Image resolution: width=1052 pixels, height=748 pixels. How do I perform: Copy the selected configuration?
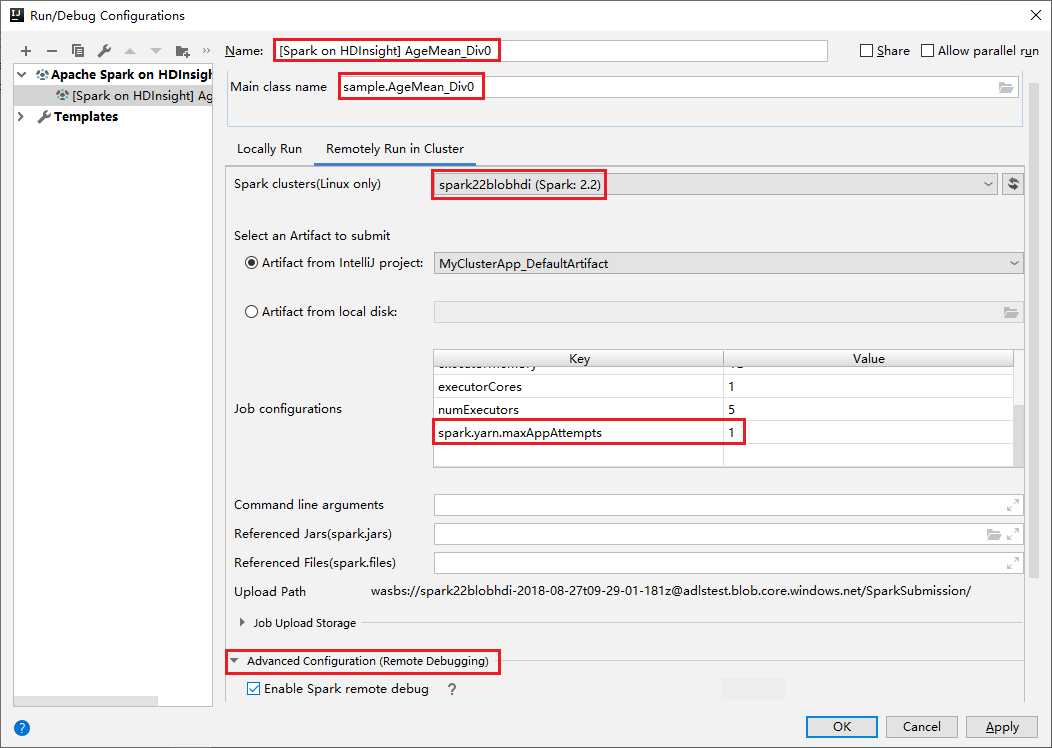[78, 51]
